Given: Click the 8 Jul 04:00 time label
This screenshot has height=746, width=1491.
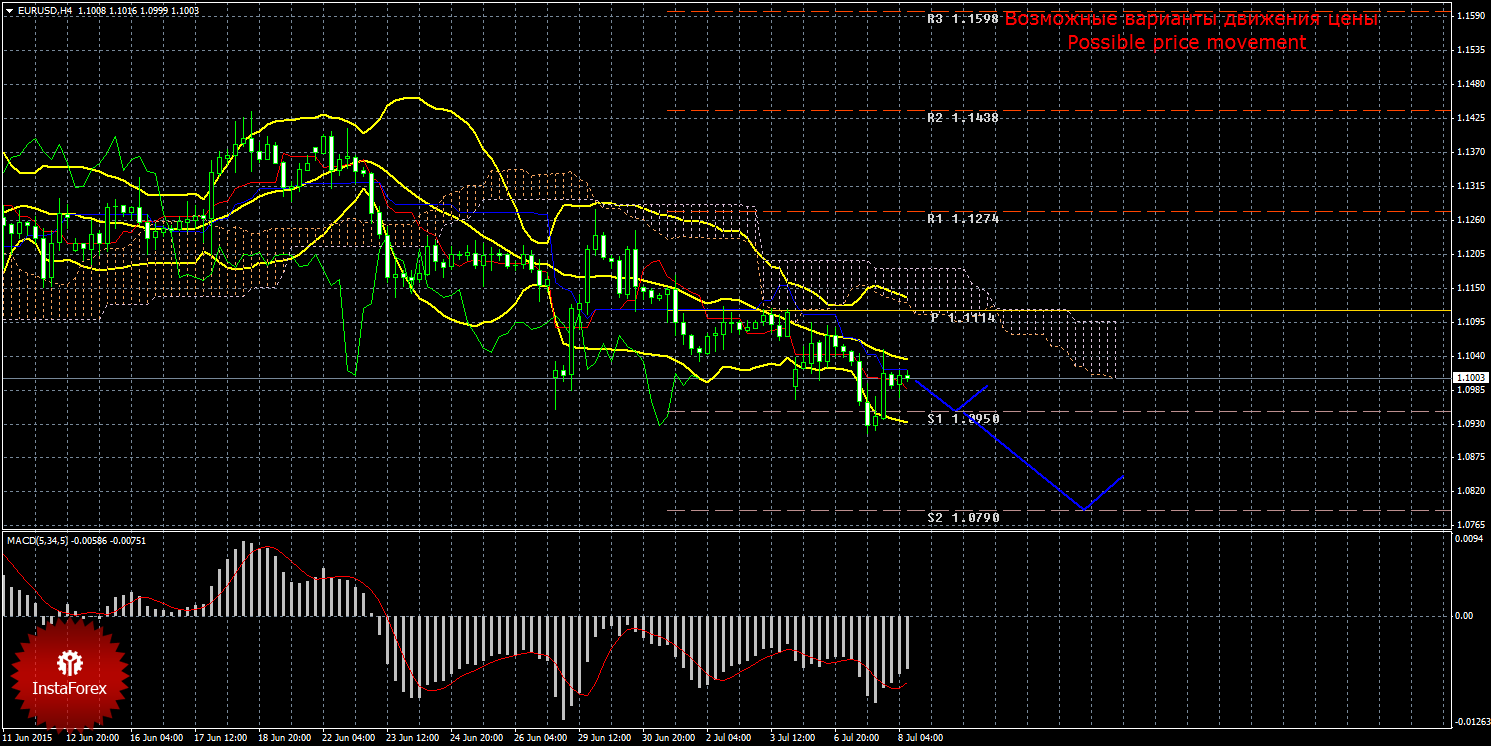Looking at the screenshot, I should (919, 738).
